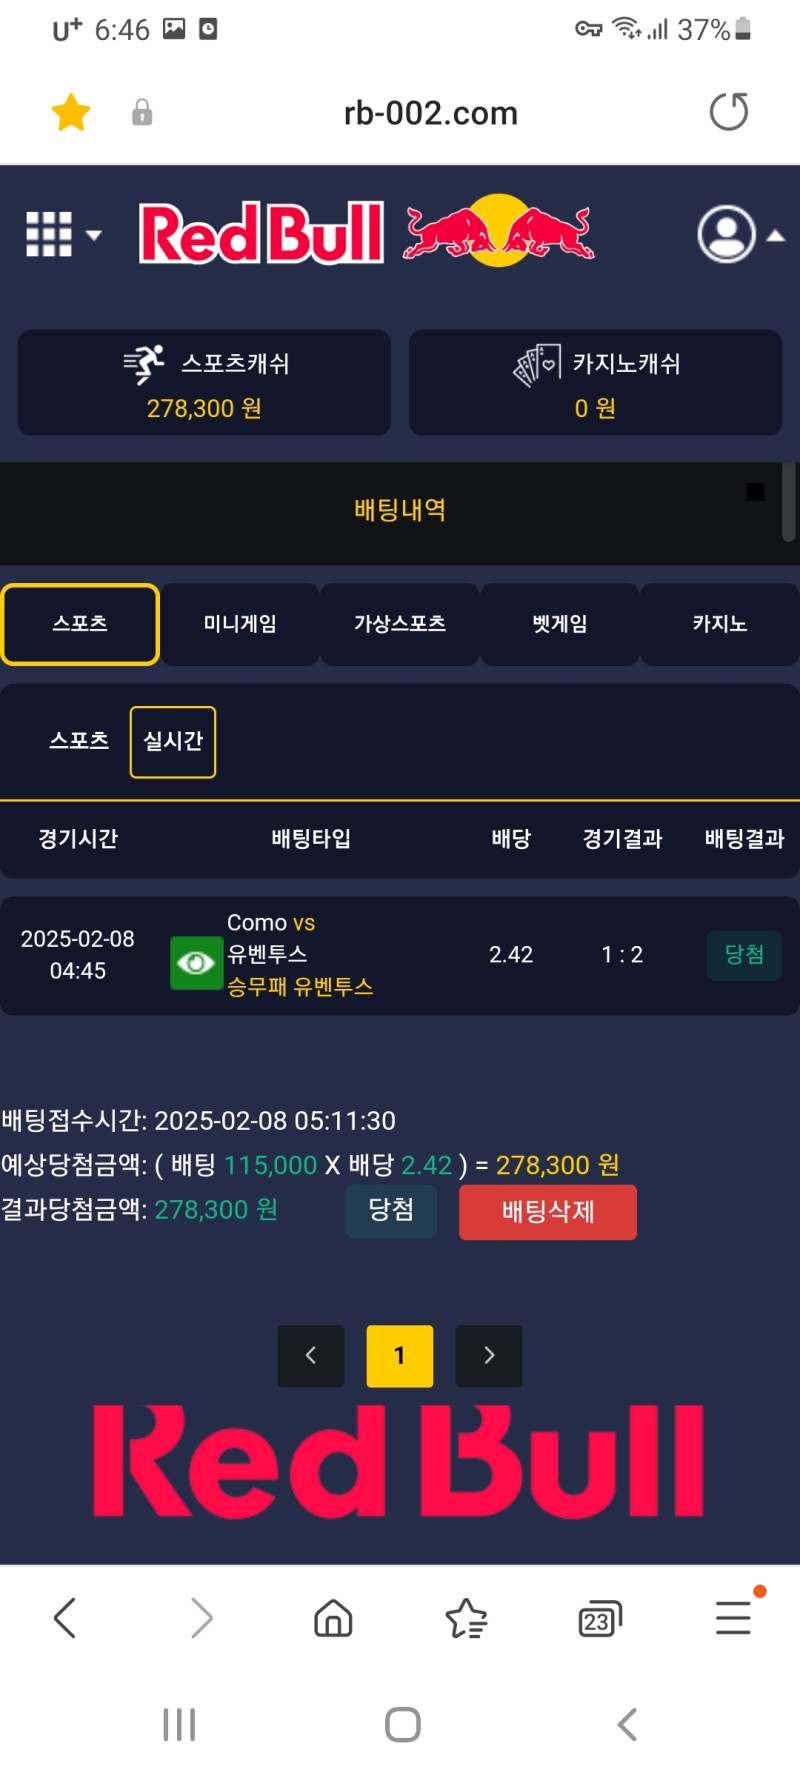Switch to the 실시간 sub-tab
This screenshot has width=800, height=1778.
pyautogui.click(x=173, y=741)
